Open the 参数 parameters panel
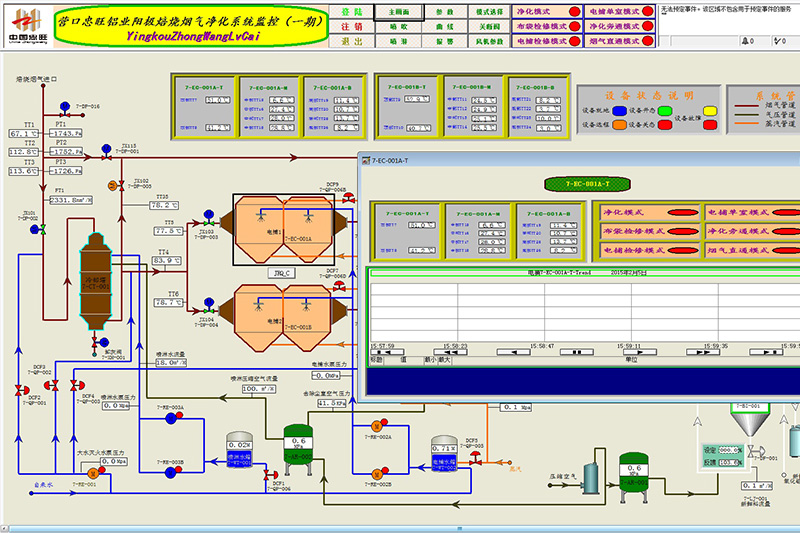The width and height of the screenshot is (800, 533). point(444,11)
